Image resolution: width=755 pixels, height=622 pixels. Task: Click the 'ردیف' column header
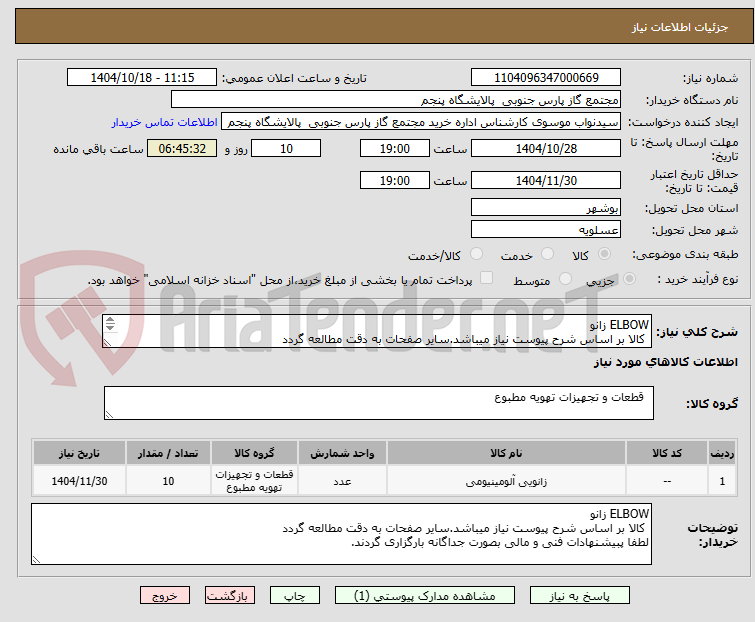point(722,453)
